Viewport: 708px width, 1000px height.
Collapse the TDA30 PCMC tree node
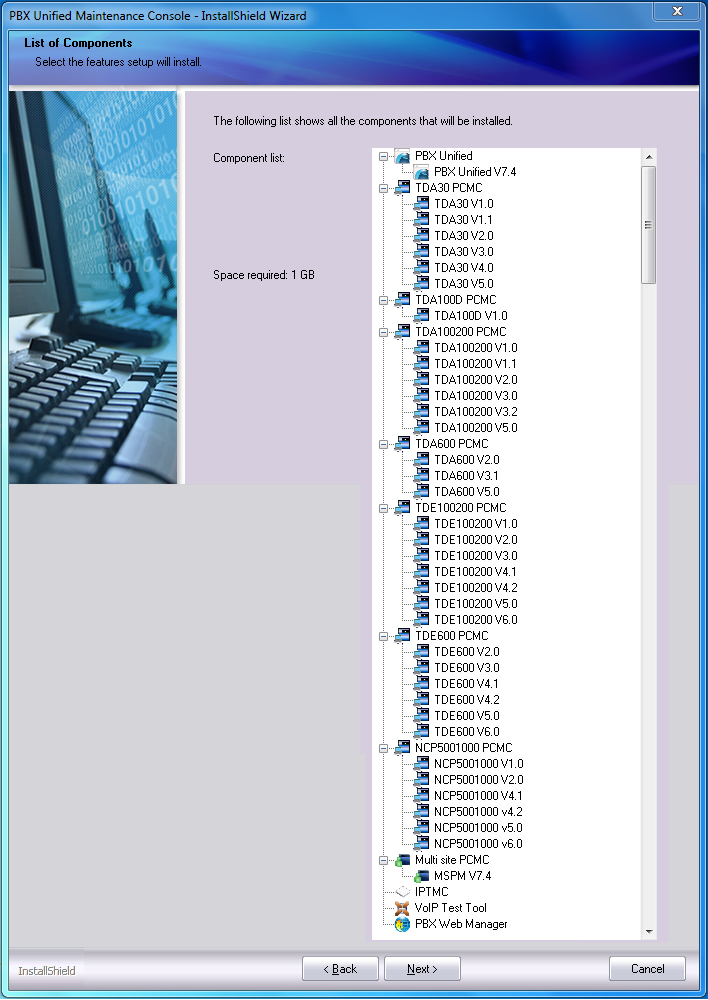click(x=383, y=188)
